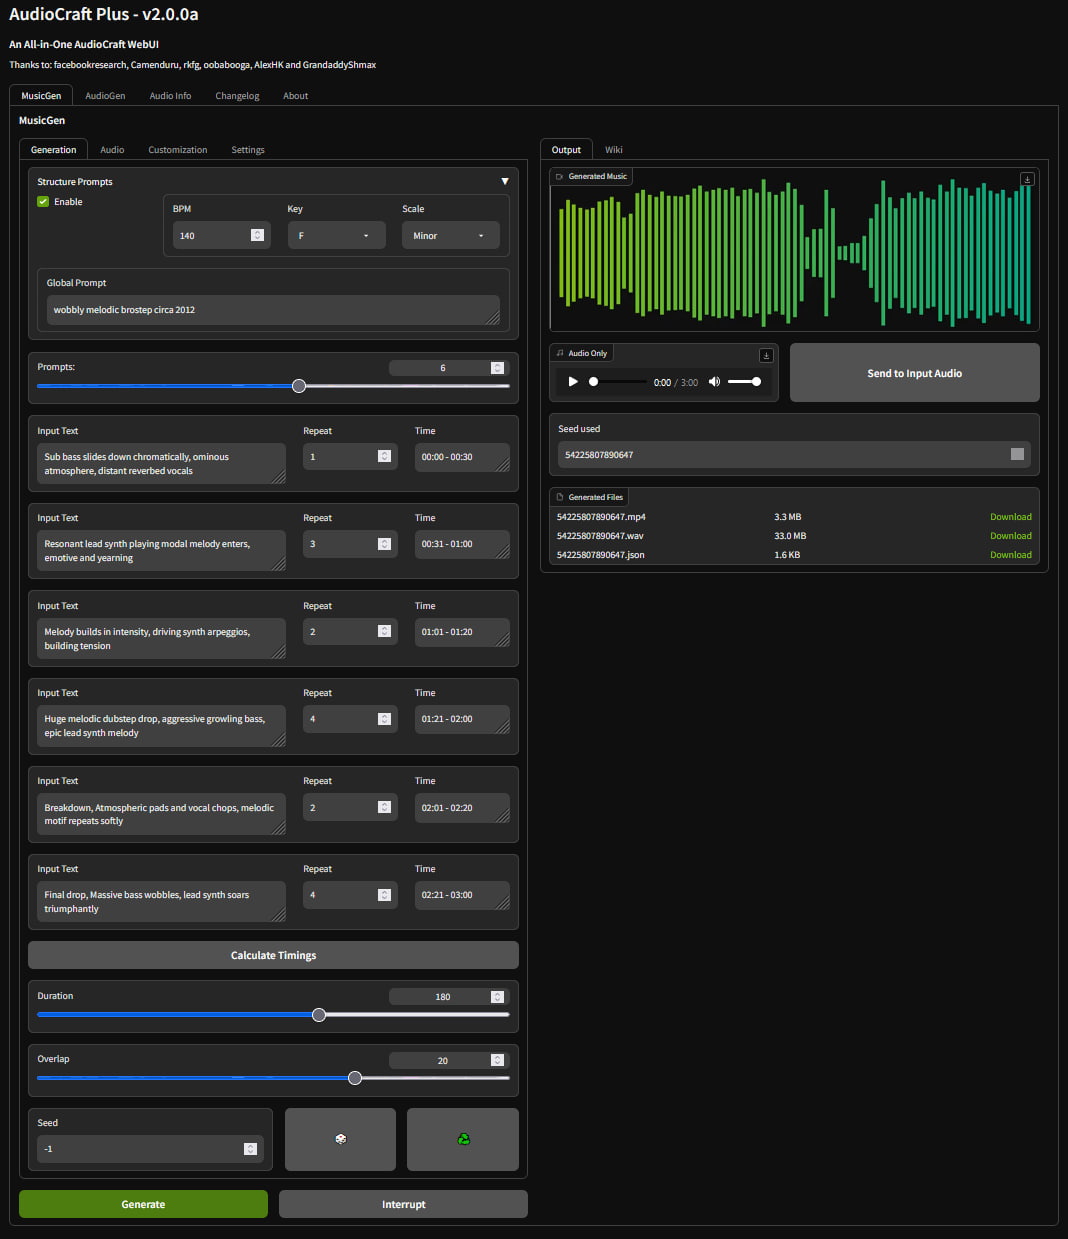The image size is (1068, 1239).
Task: Click the Overlap slider handle
Action: [355, 1078]
